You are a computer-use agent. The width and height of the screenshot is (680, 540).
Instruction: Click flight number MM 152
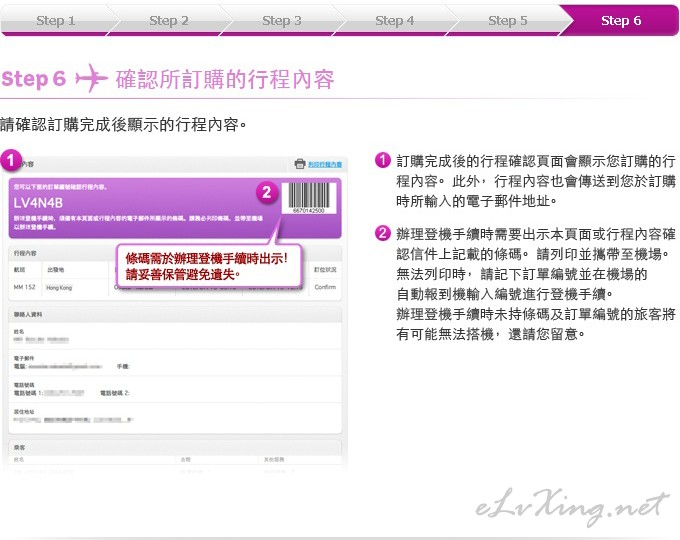click(24, 287)
